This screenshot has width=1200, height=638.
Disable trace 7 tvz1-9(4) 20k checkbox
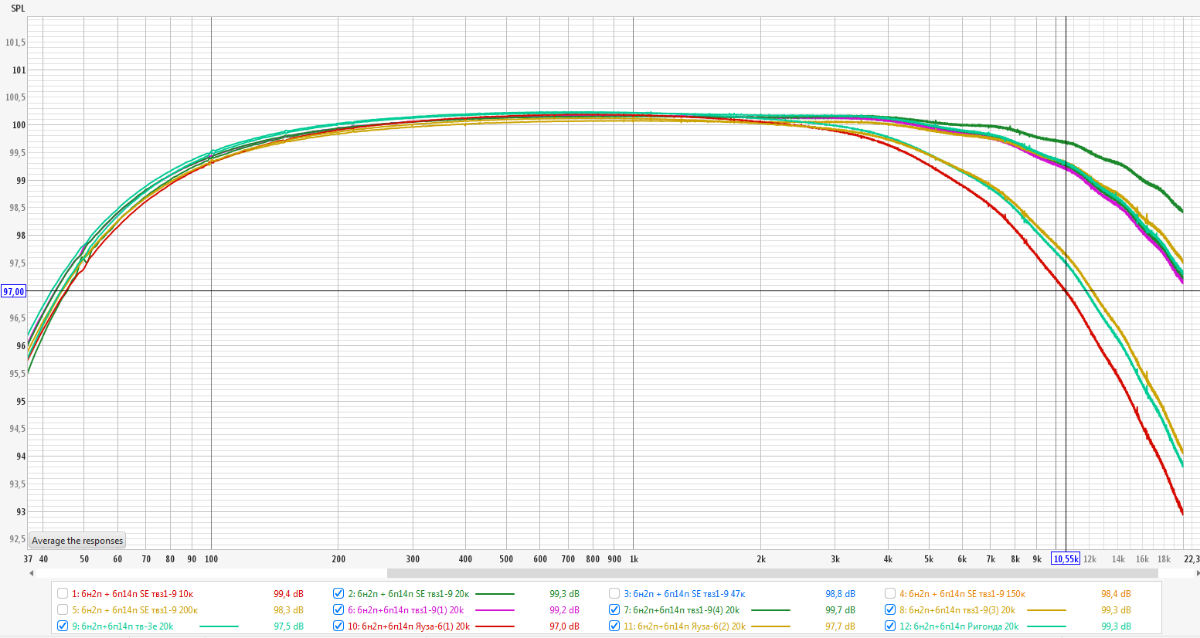click(615, 609)
